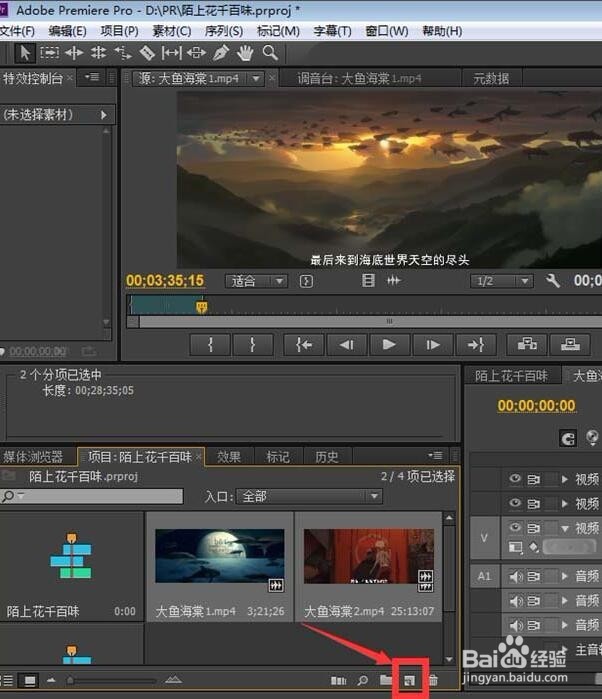Switch project panel to icon view
The height and width of the screenshot is (699, 602).
point(30,680)
